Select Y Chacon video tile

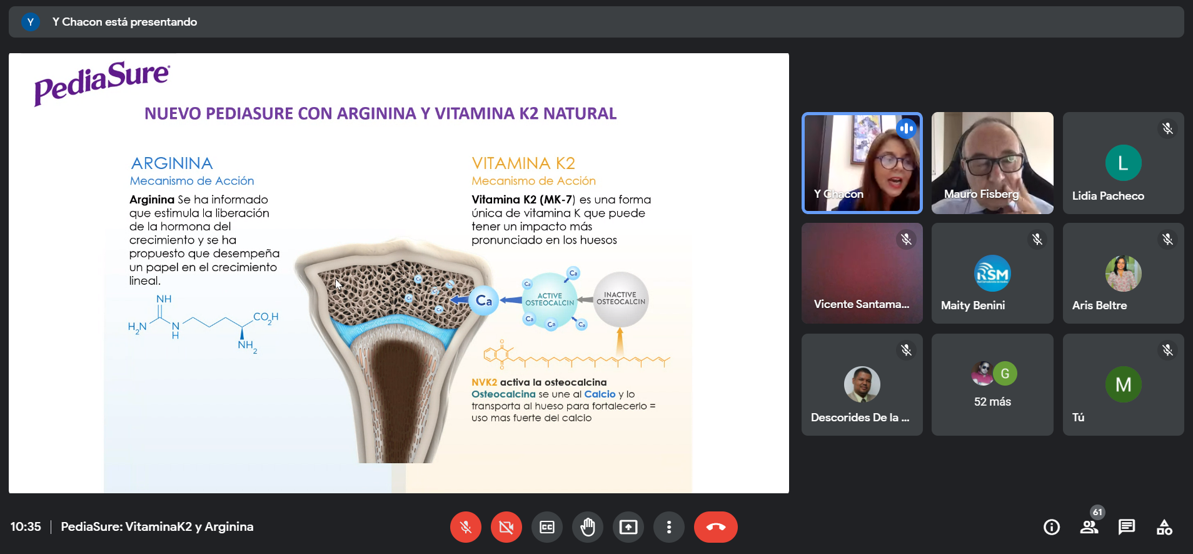tap(862, 163)
